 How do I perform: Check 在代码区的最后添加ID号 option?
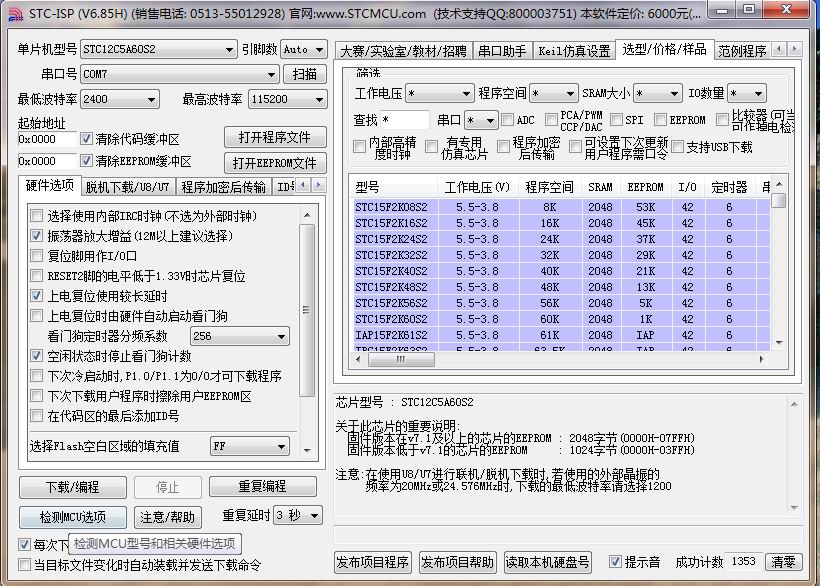tap(37, 416)
